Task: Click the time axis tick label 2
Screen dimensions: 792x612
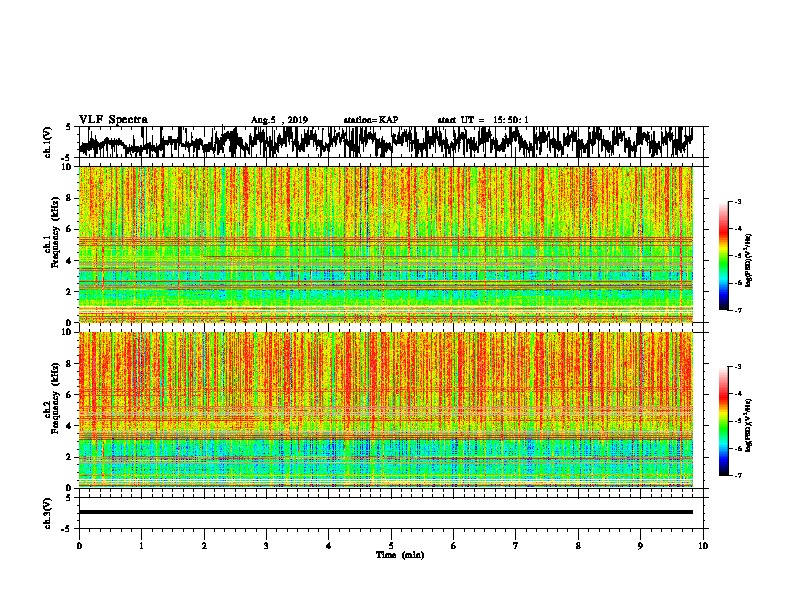Action: coord(204,546)
